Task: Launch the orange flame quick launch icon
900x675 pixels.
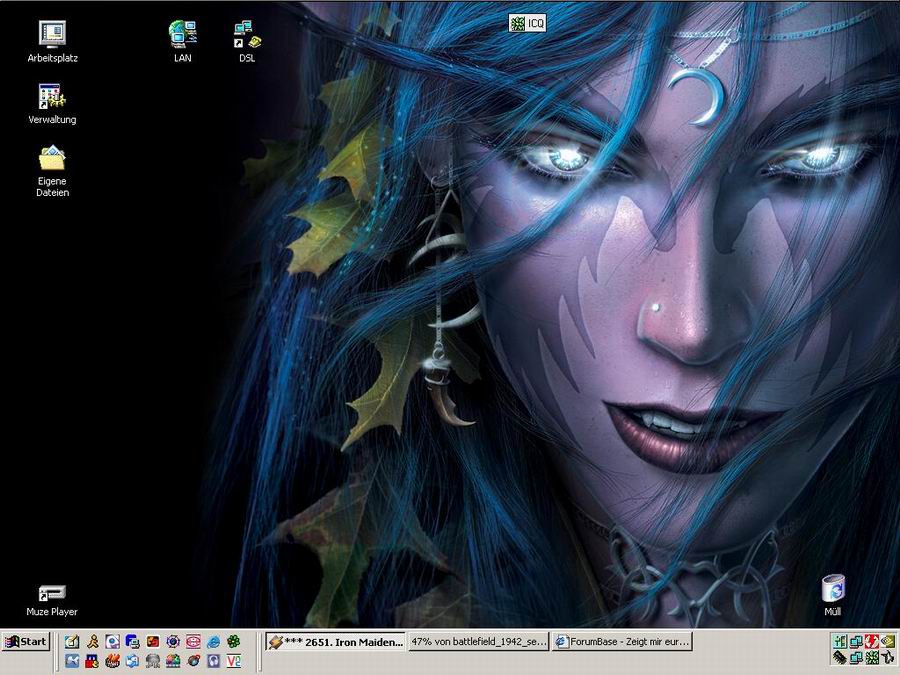Action: 112,661
